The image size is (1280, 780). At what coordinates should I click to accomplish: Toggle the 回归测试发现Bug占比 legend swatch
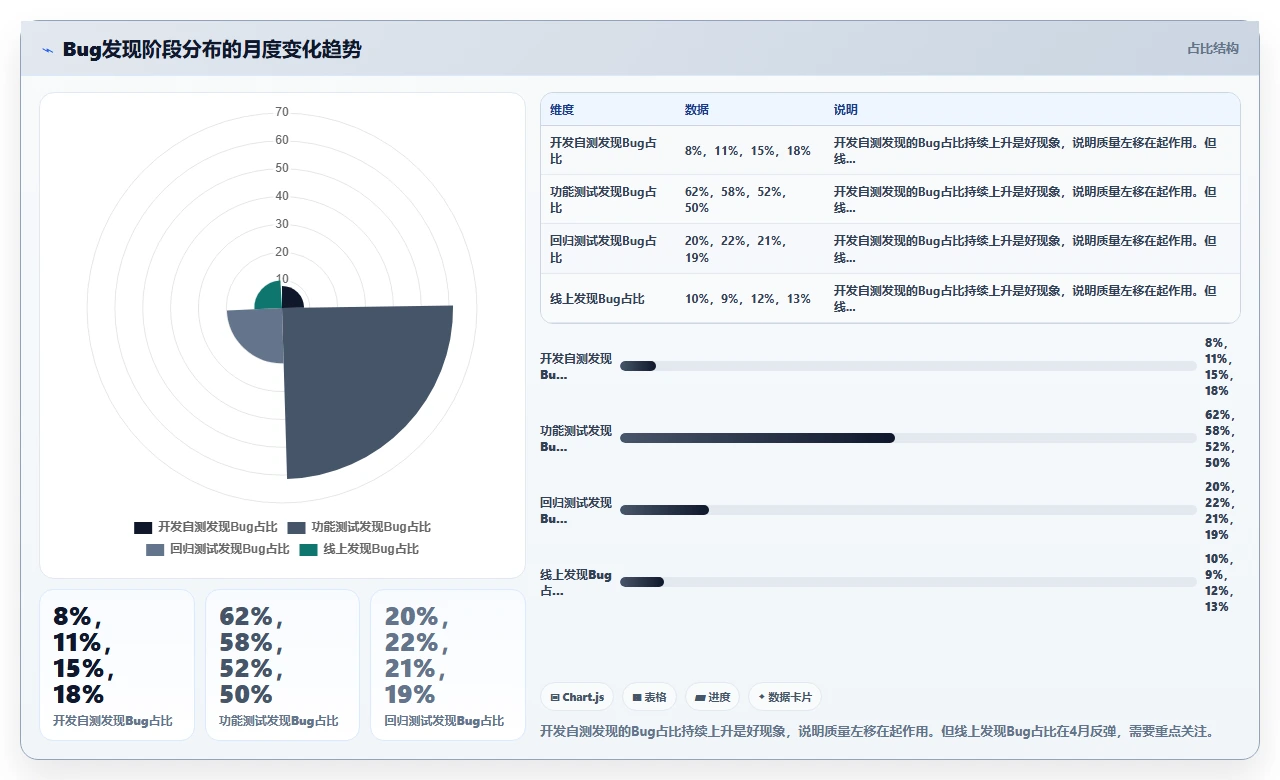pos(155,549)
